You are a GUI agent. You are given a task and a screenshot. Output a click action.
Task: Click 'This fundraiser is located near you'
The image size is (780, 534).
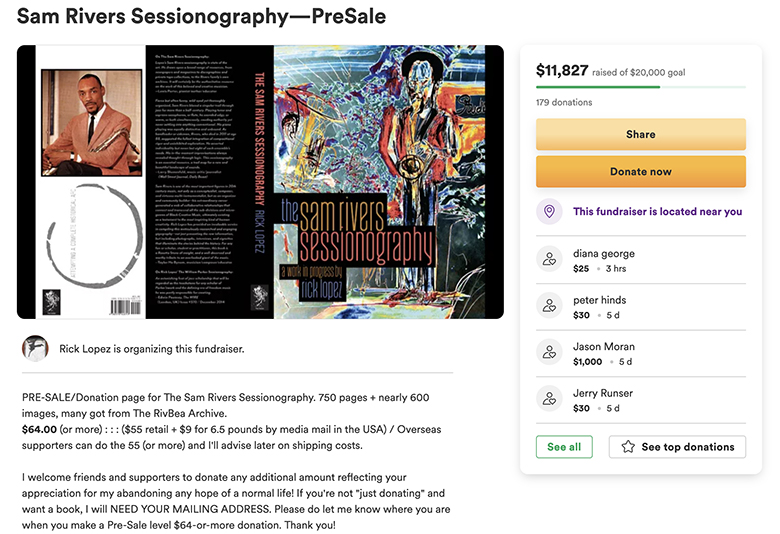pos(657,212)
